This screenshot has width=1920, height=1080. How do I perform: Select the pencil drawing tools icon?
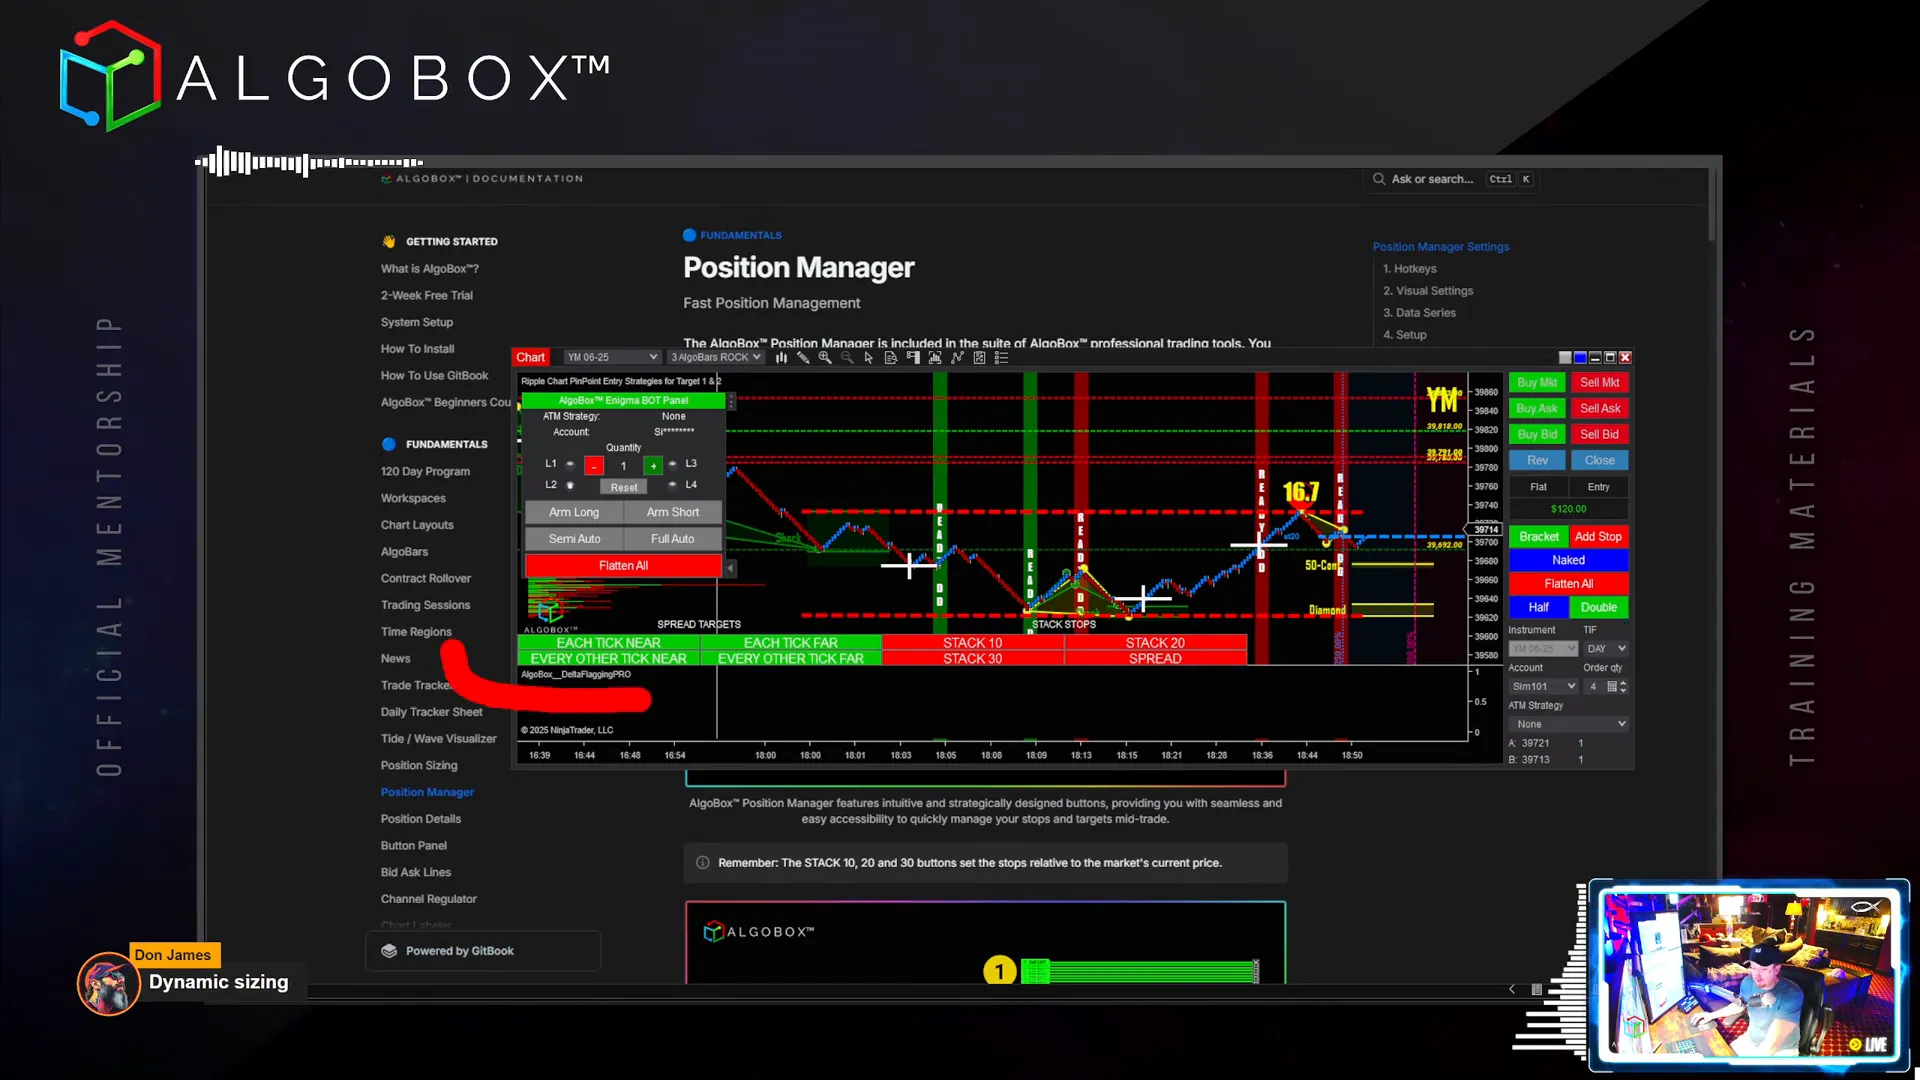point(803,357)
